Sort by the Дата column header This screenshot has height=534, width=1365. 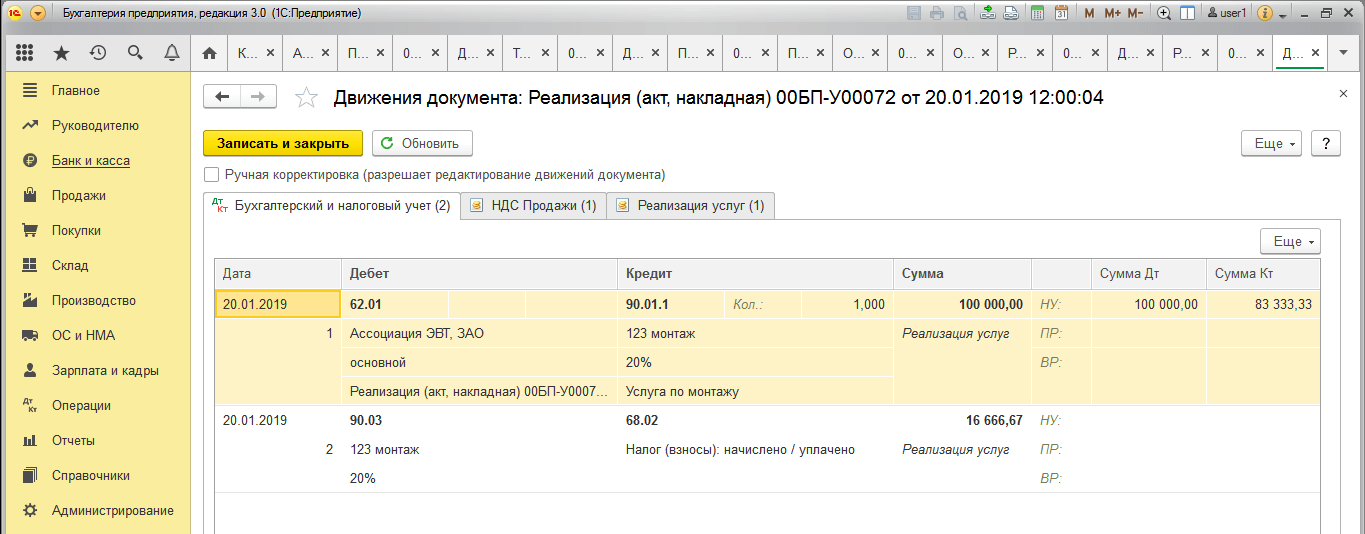tap(278, 274)
